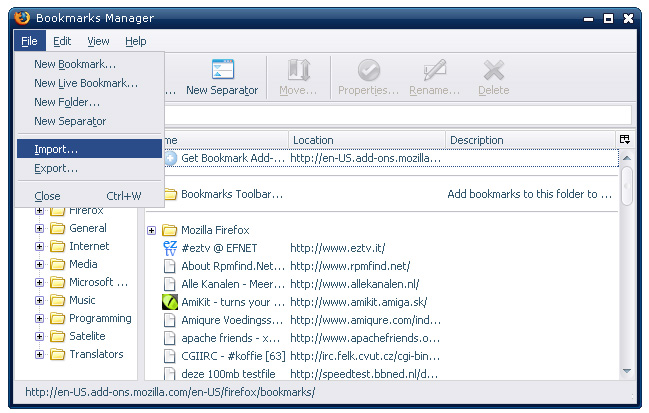Choose New Bookmark from File menu
This screenshot has height=413, width=649.
pyautogui.click(x=89, y=64)
